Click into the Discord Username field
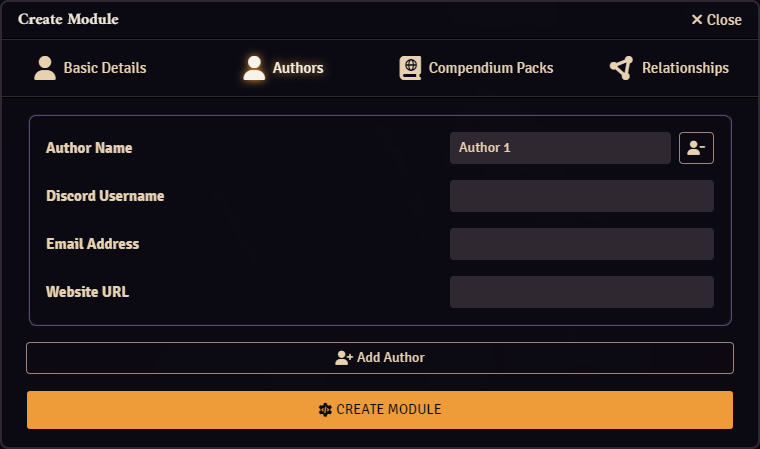The height and width of the screenshot is (449, 760). 582,196
